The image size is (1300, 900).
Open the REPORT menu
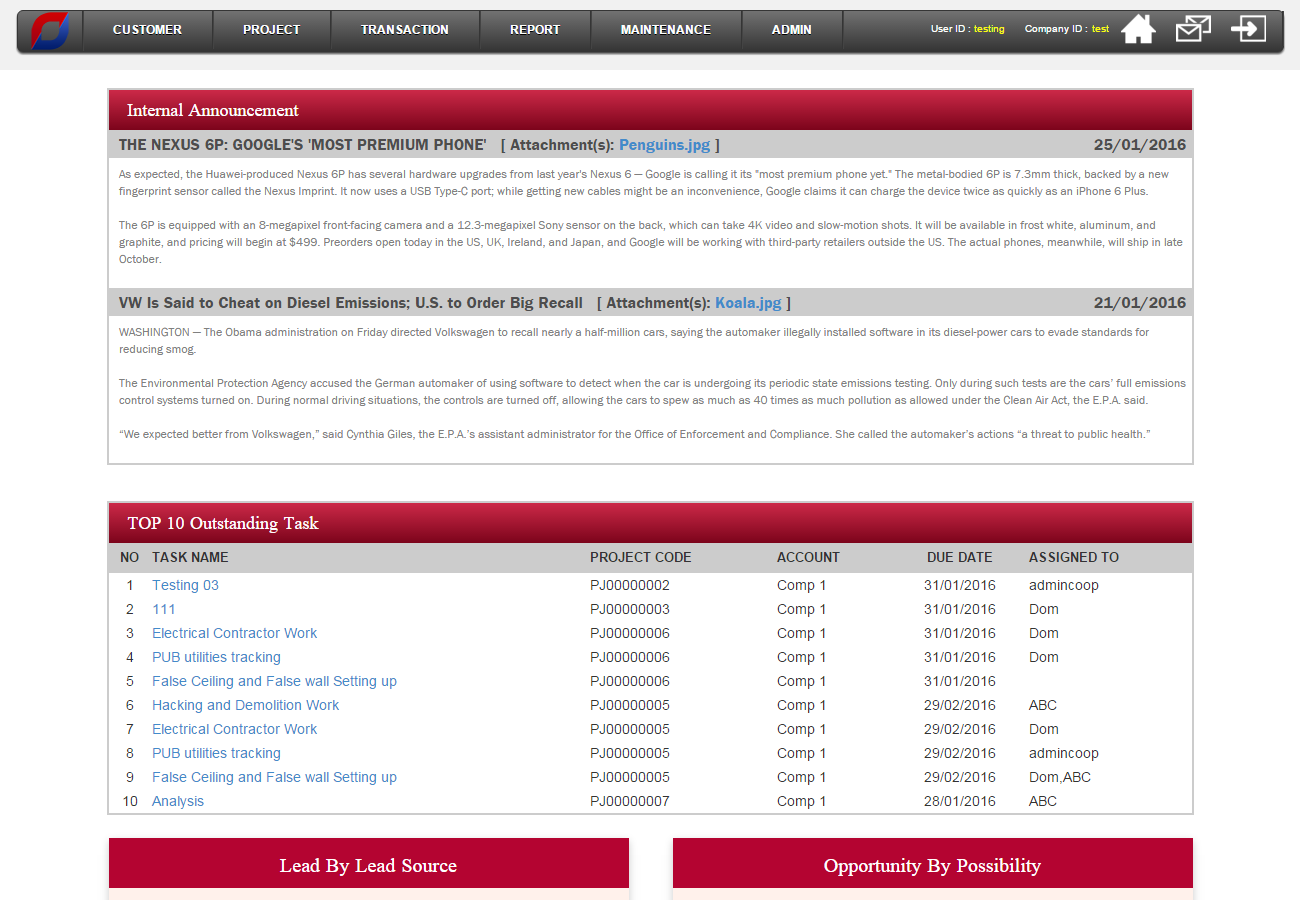535,30
